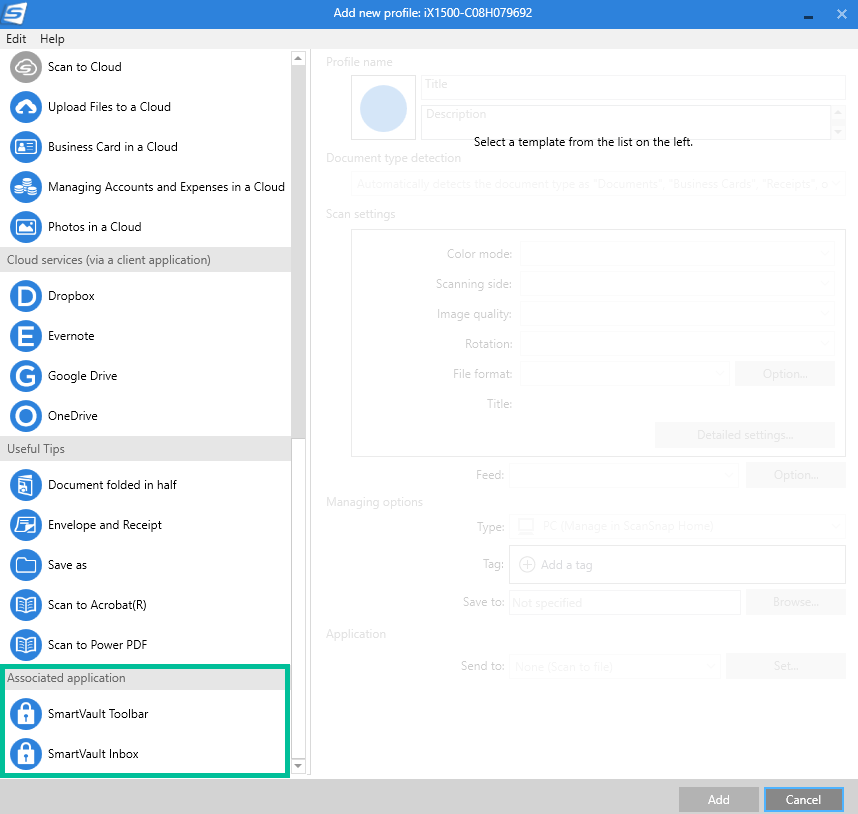This screenshot has height=814, width=858.
Task: Select Managing Accounts and Expenses in a Cloud icon
Action: [x=26, y=187]
